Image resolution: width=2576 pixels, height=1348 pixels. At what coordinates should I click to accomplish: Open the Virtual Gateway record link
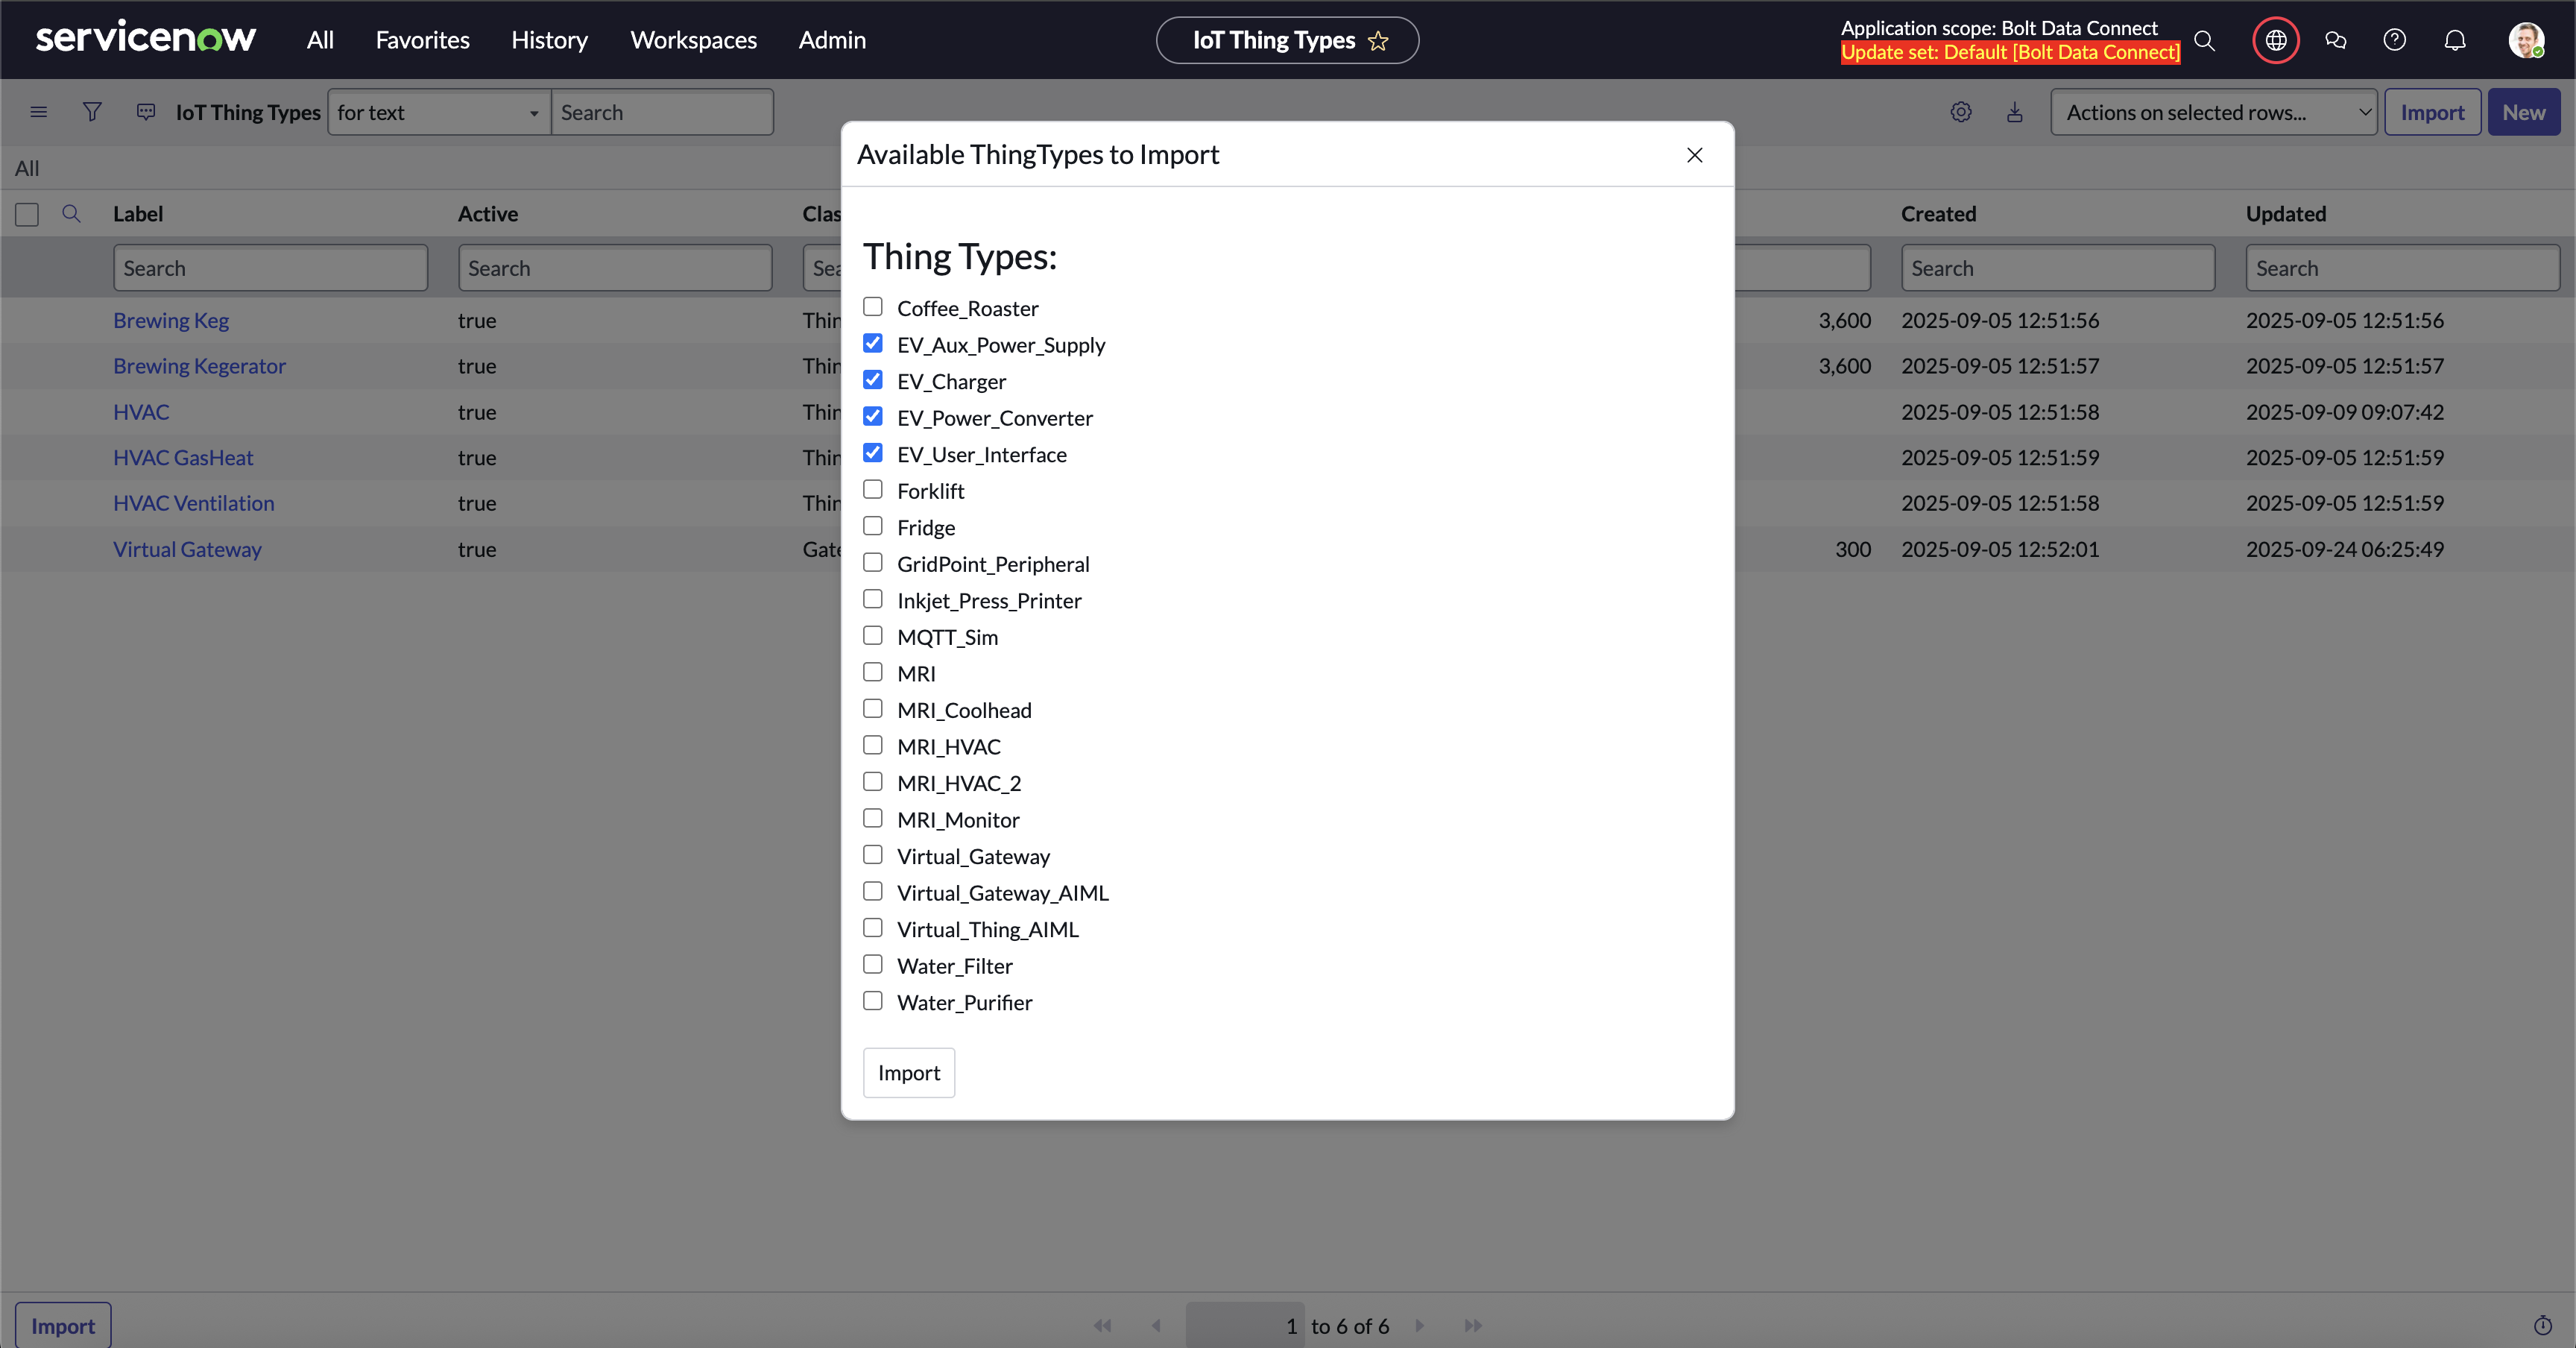pos(187,549)
